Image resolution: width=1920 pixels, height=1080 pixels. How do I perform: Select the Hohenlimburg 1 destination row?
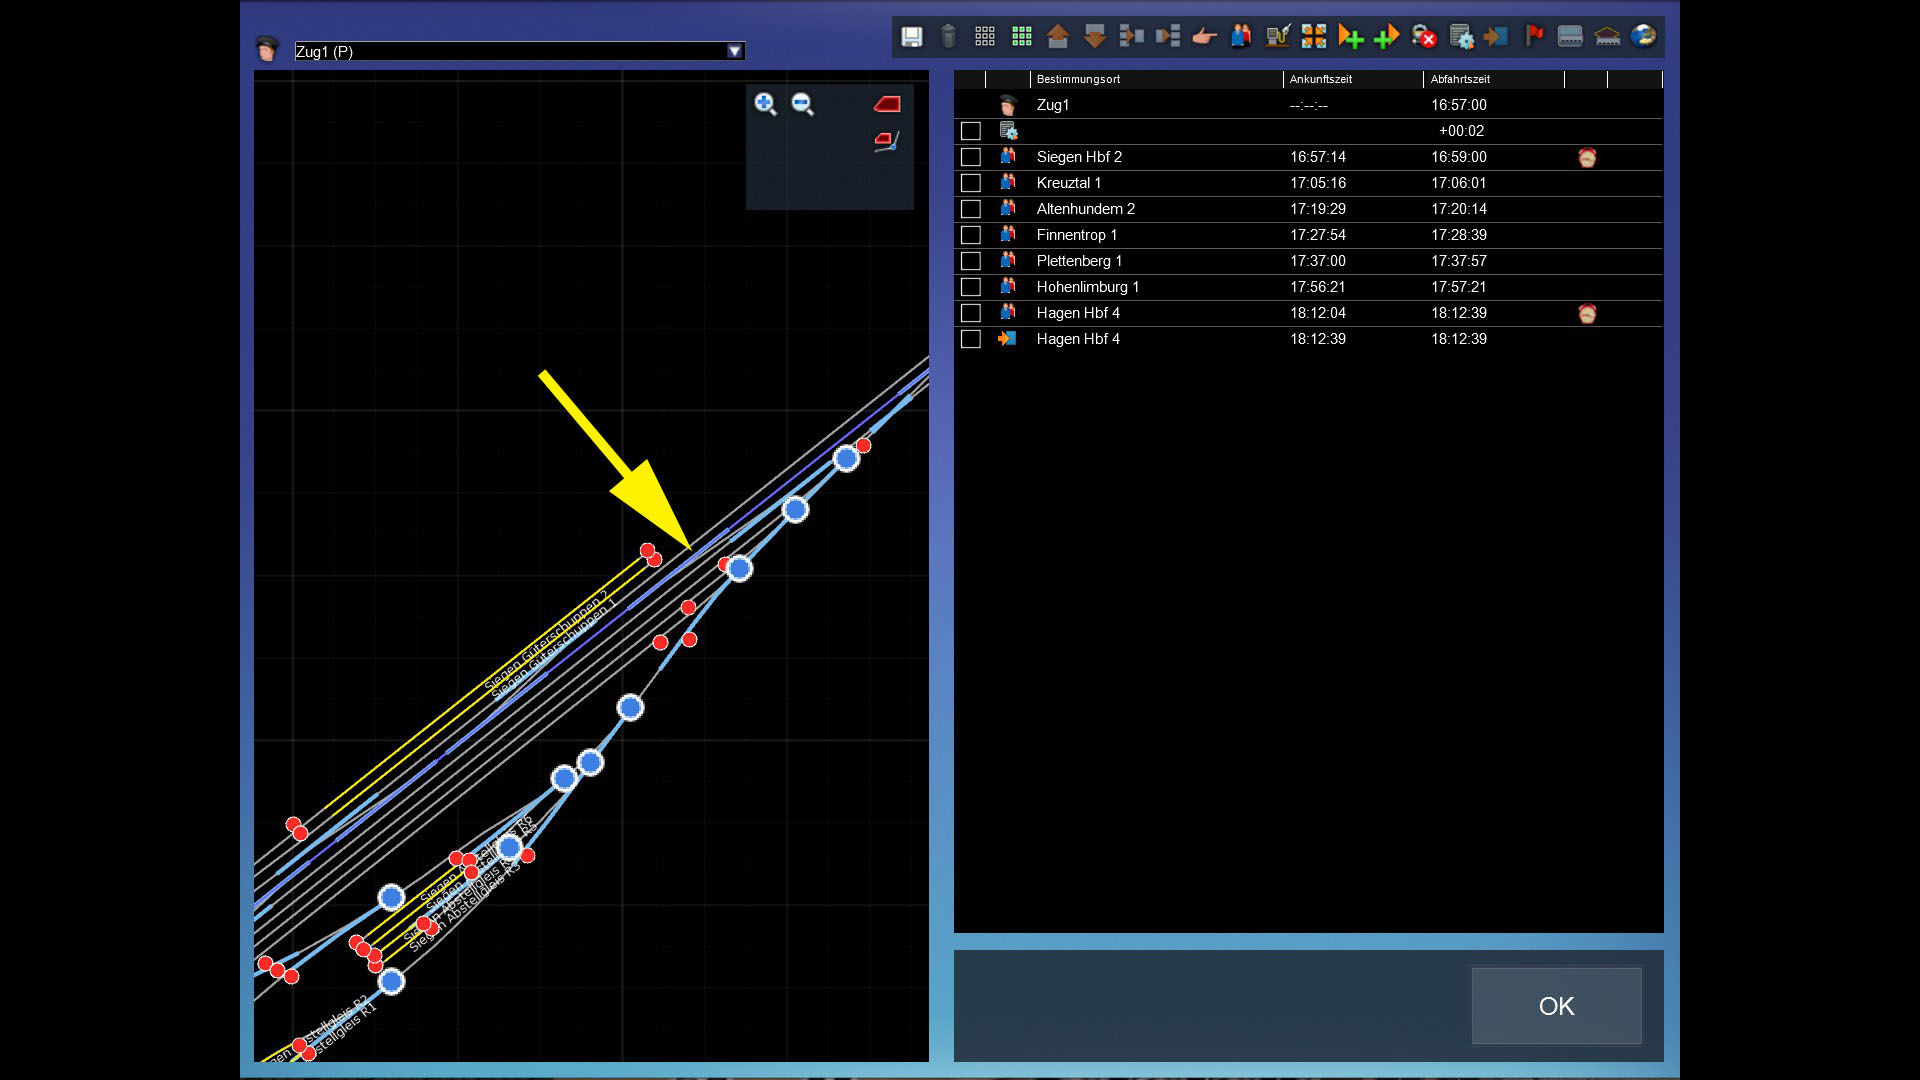(x=1087, y=287)
